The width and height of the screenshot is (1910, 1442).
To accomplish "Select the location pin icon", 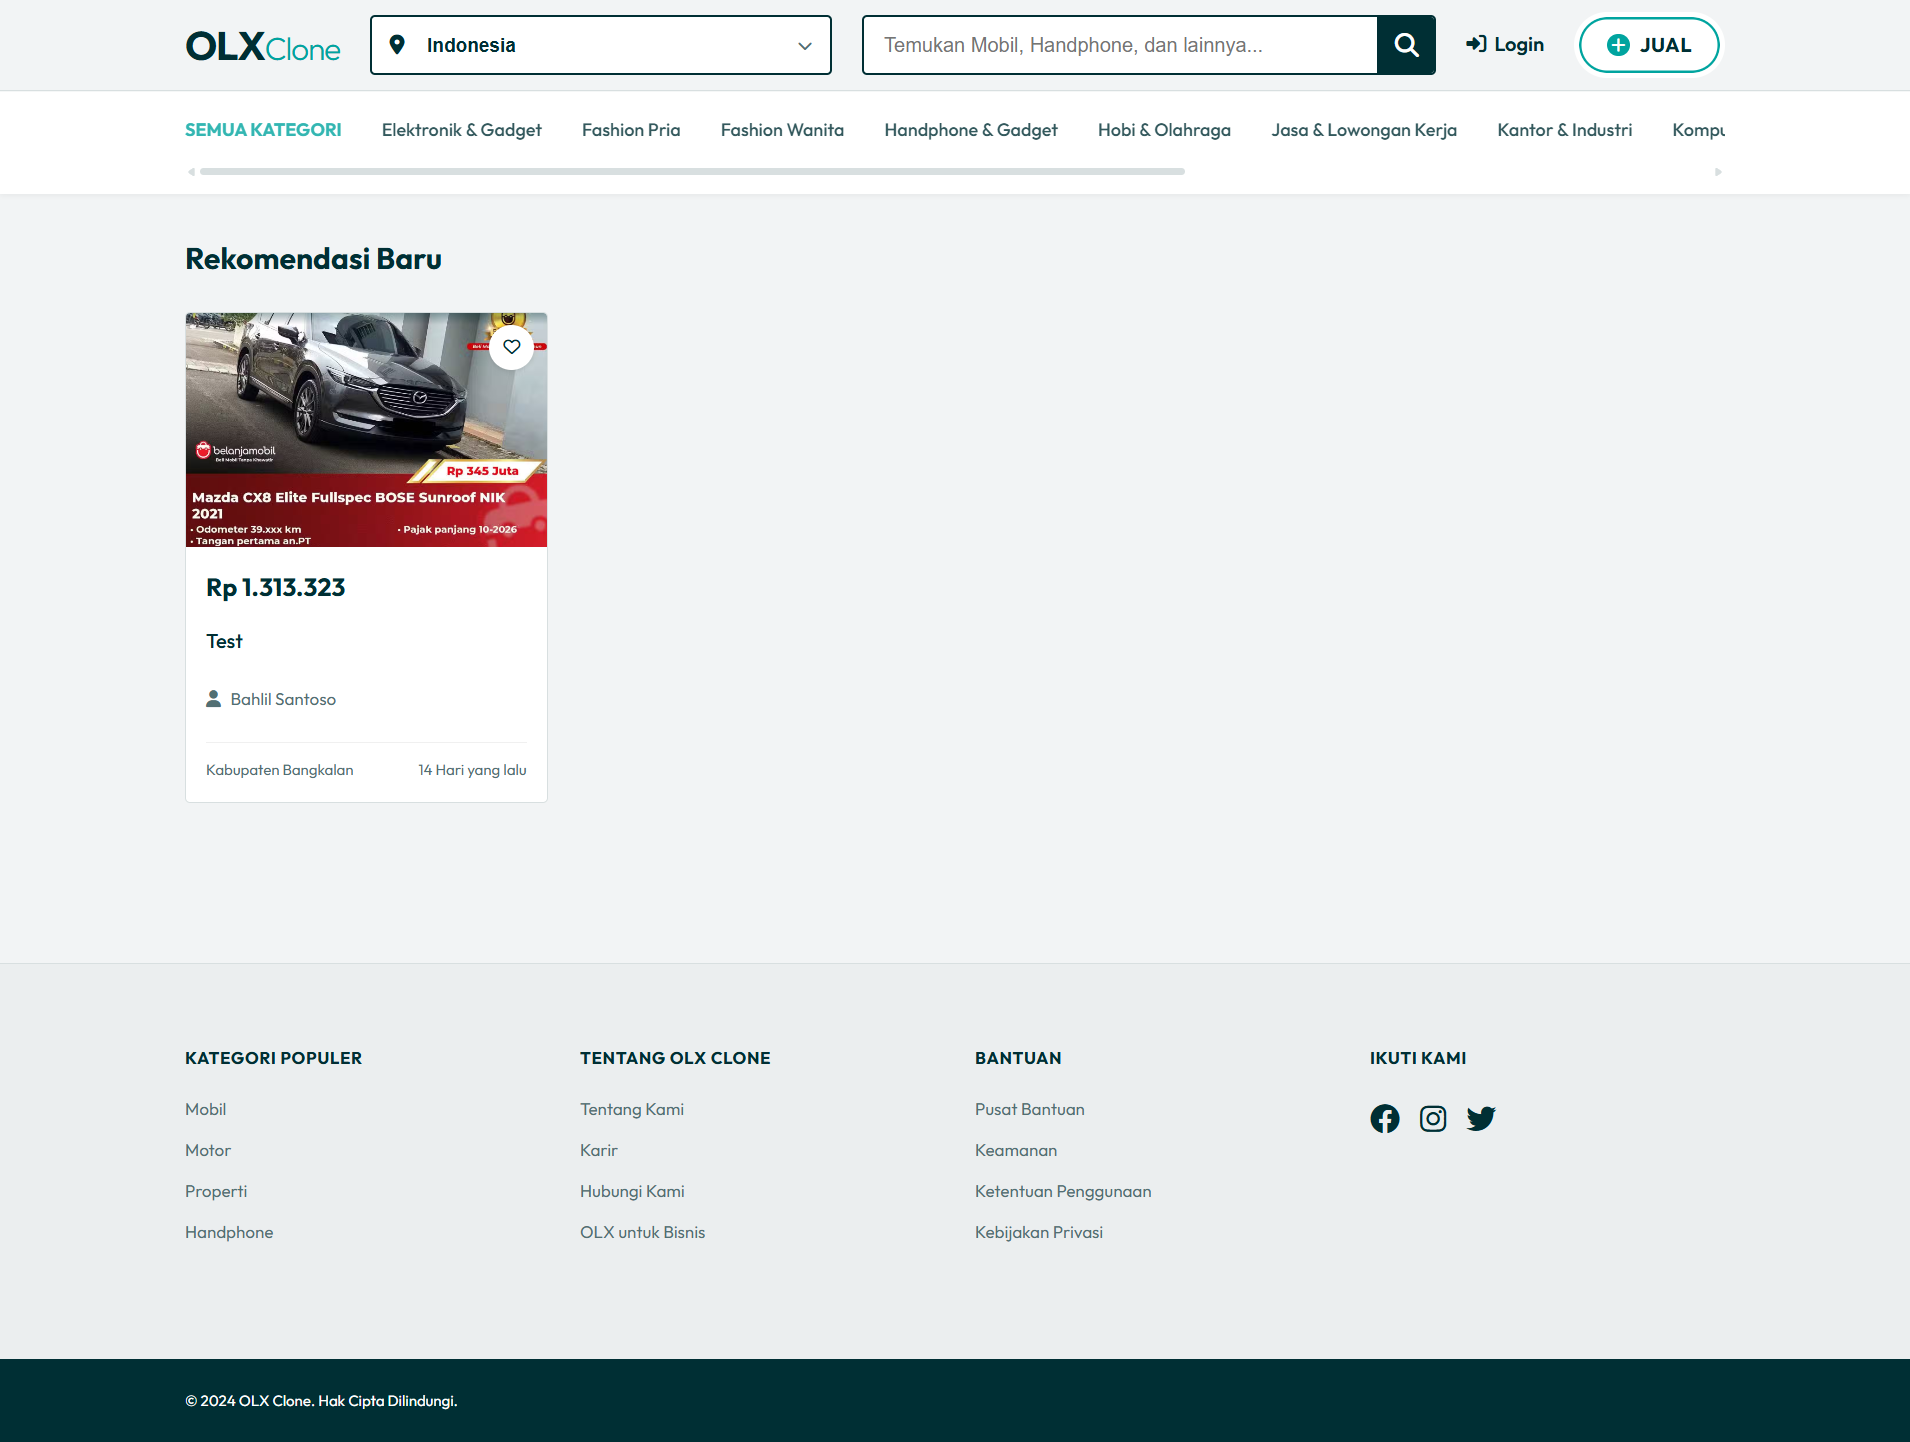I will 399,44.
